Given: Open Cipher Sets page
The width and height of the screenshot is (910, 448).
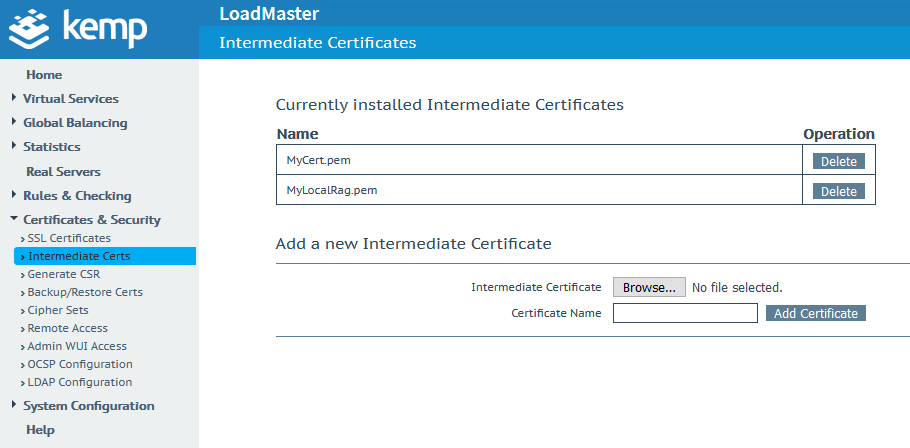Looking at the screenshot, I should (x=58, y=310).
